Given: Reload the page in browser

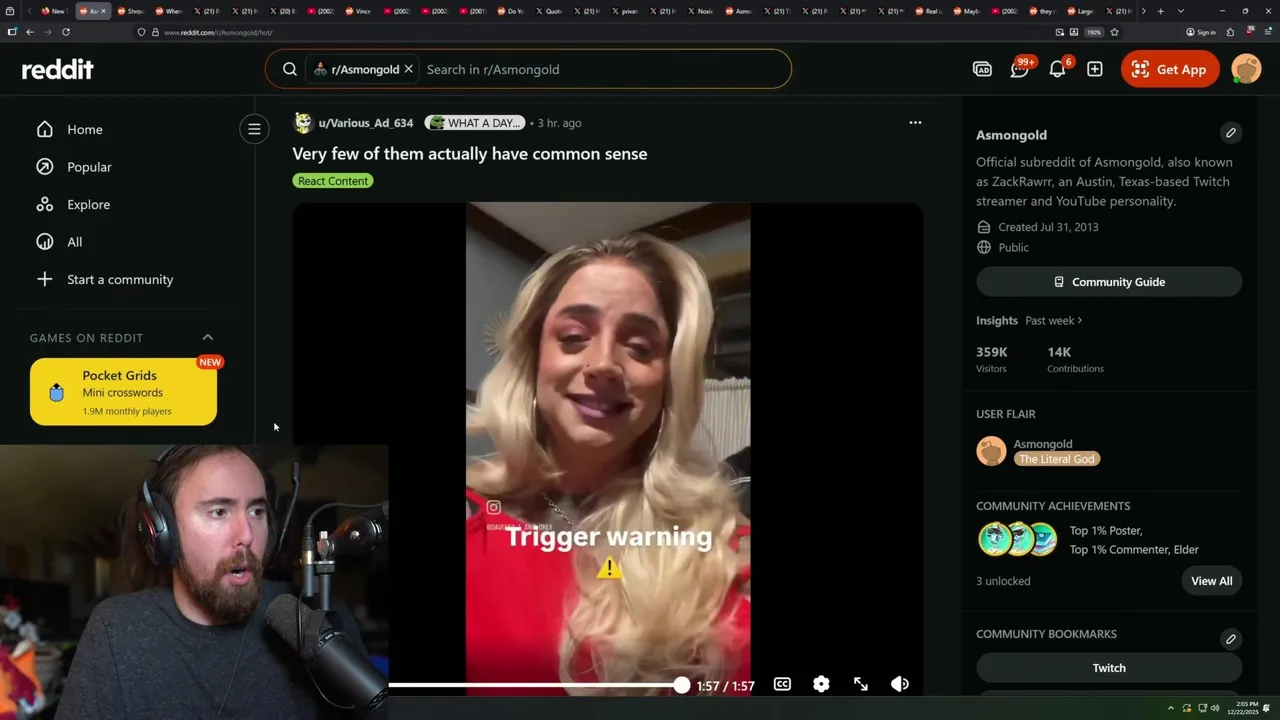Looking at the screenshot, I should (66, 32).
